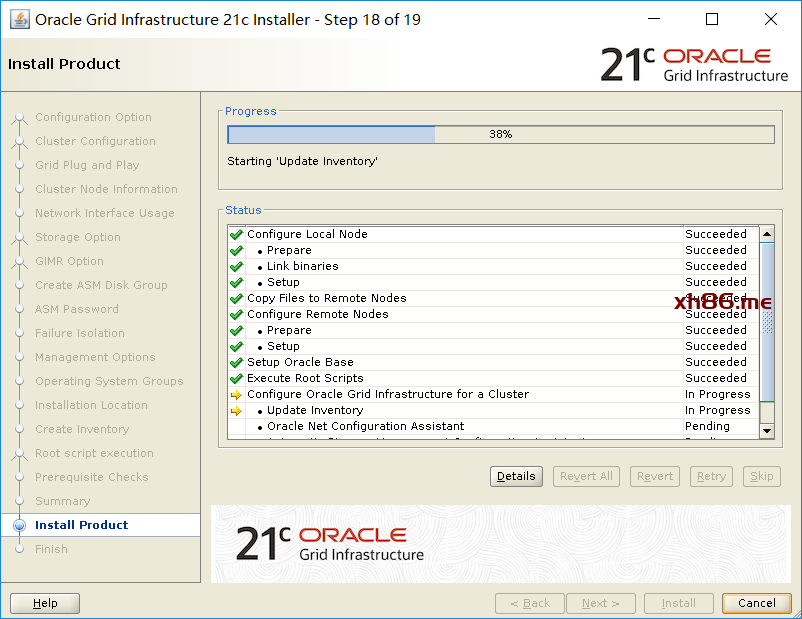Click the status list scrollbar thumb

tap(767, 320)
